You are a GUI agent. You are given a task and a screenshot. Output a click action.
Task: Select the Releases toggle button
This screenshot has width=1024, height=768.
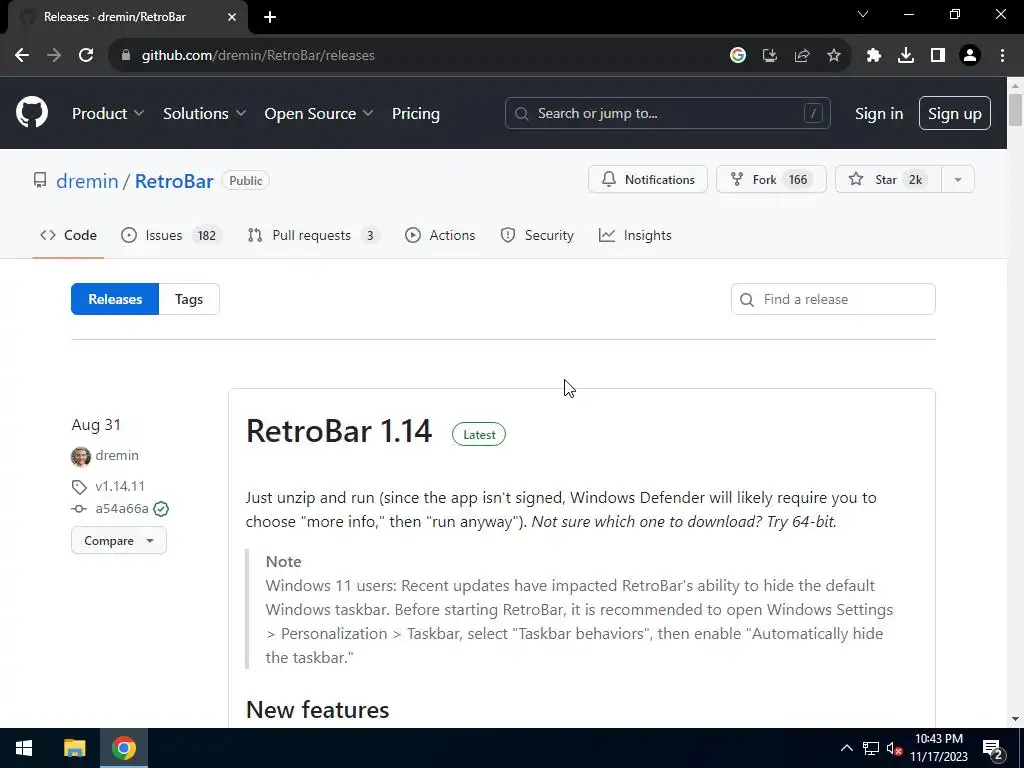115,299
